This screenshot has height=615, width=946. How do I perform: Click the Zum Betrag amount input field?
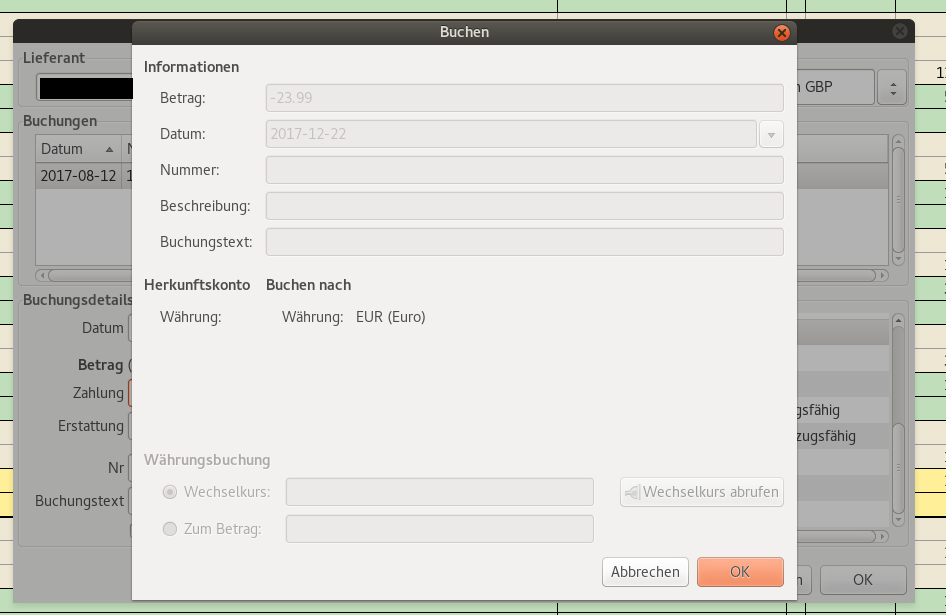point(439,529)
